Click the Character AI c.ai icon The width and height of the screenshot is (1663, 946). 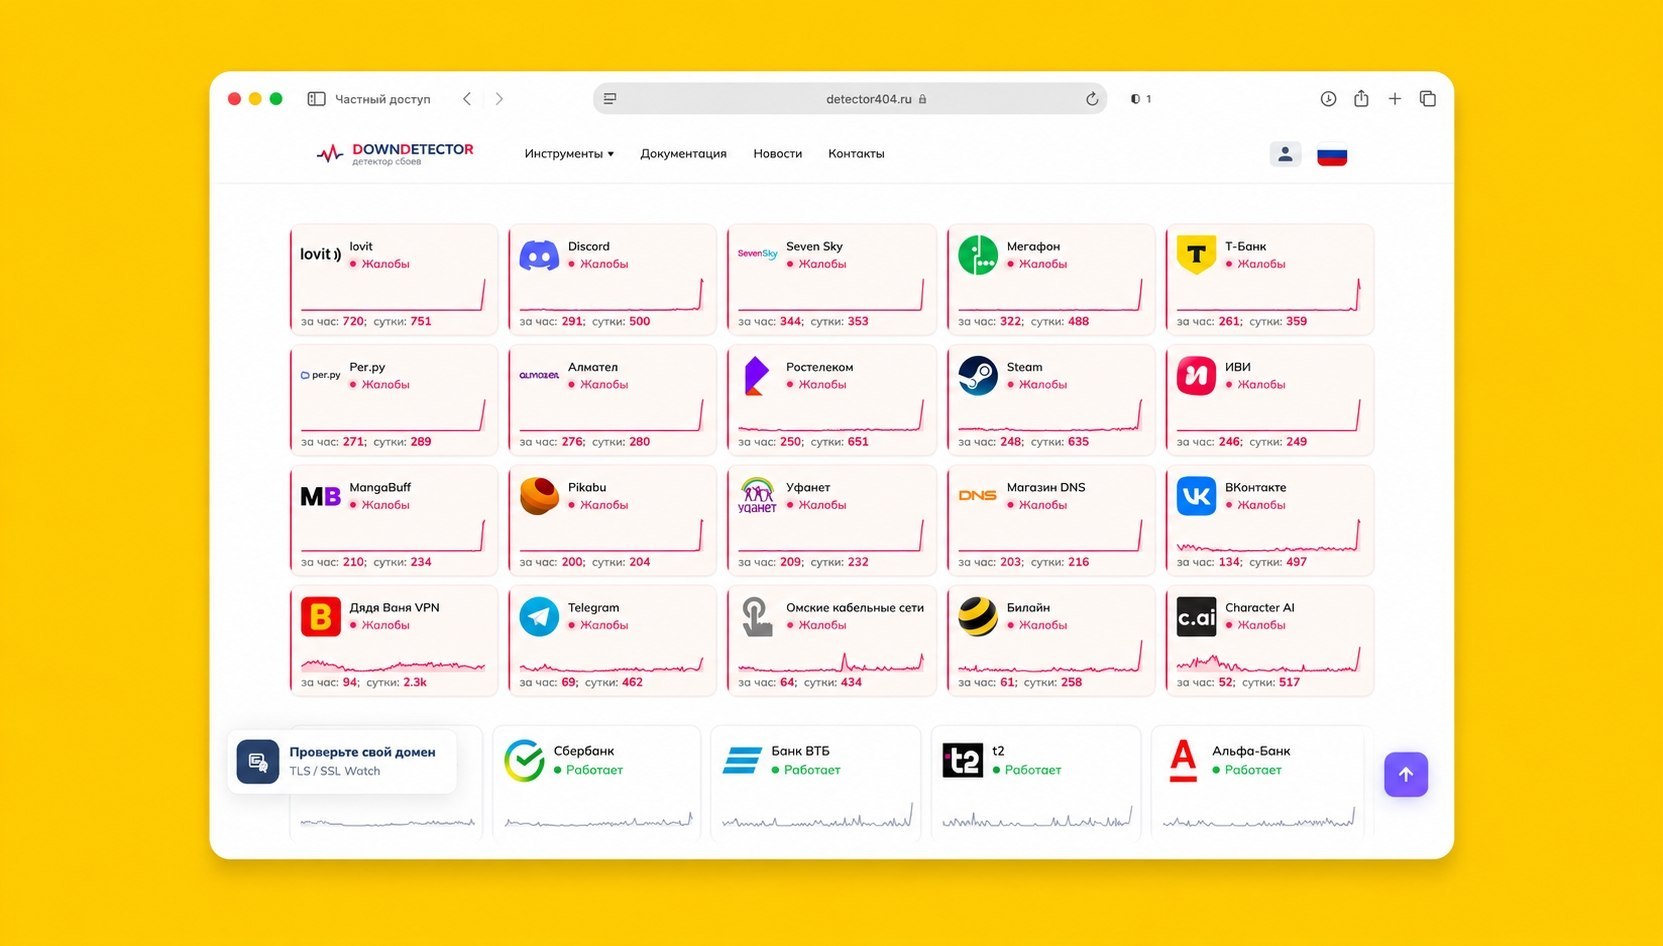click(x=1196, y=616)
